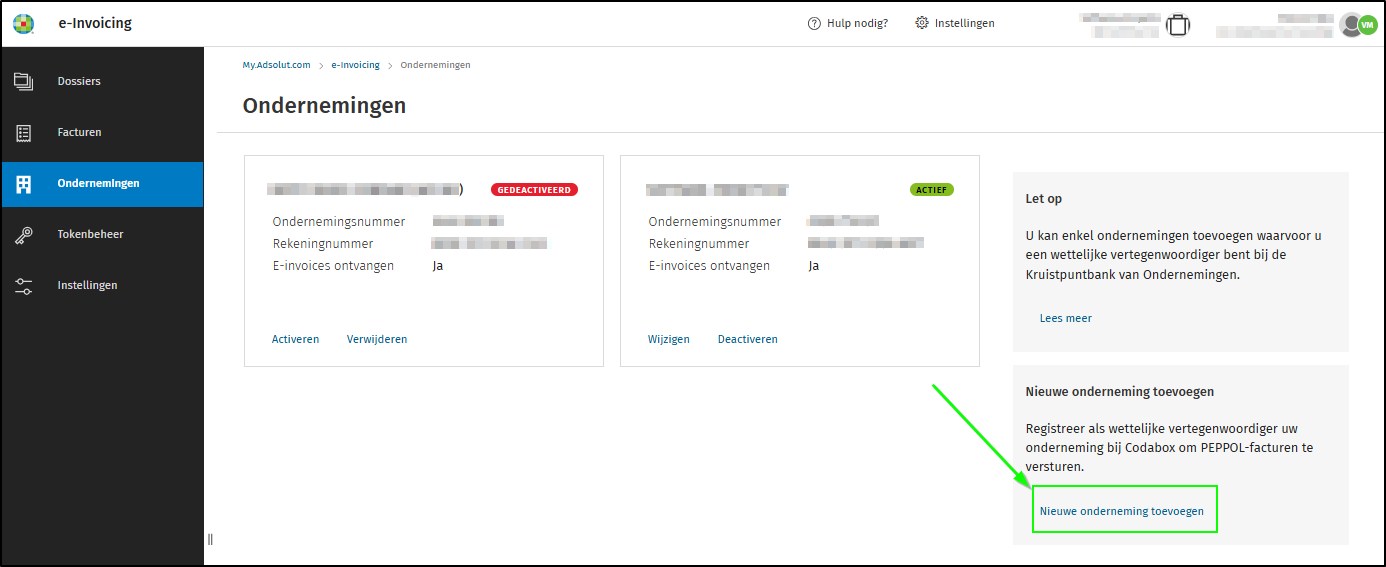Image resolution: width=1386 pixels, height=567 pixels.
Task: Open the VM user avatar menu
Action: (1367, 25)
